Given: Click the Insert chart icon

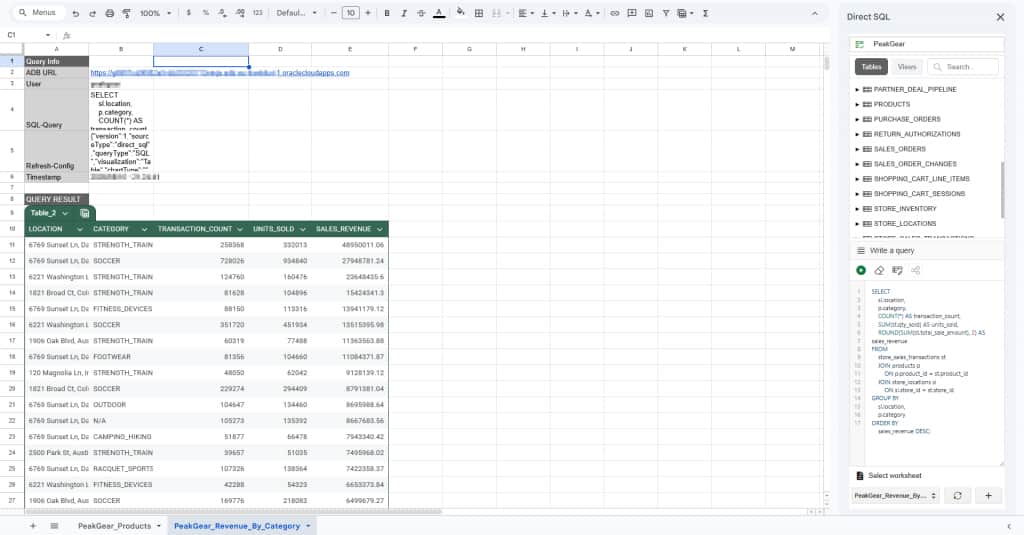Looking at the screenshot, I should click(648, 13).
